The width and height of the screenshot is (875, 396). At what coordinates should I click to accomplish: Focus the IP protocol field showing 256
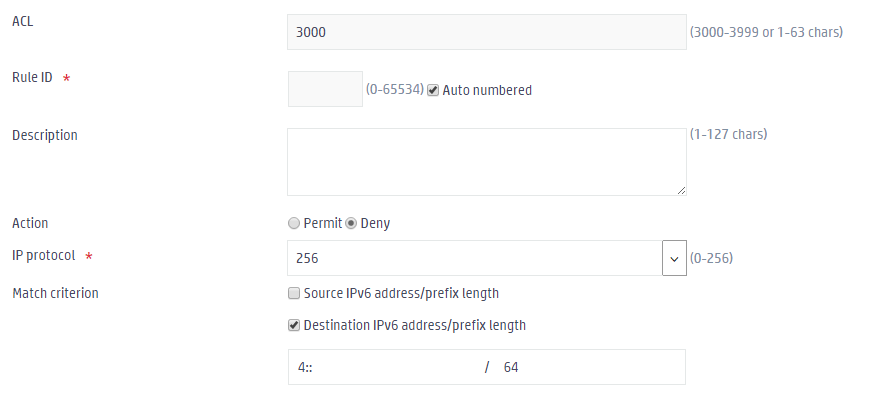pyautogui.click(x=475, y=258)
